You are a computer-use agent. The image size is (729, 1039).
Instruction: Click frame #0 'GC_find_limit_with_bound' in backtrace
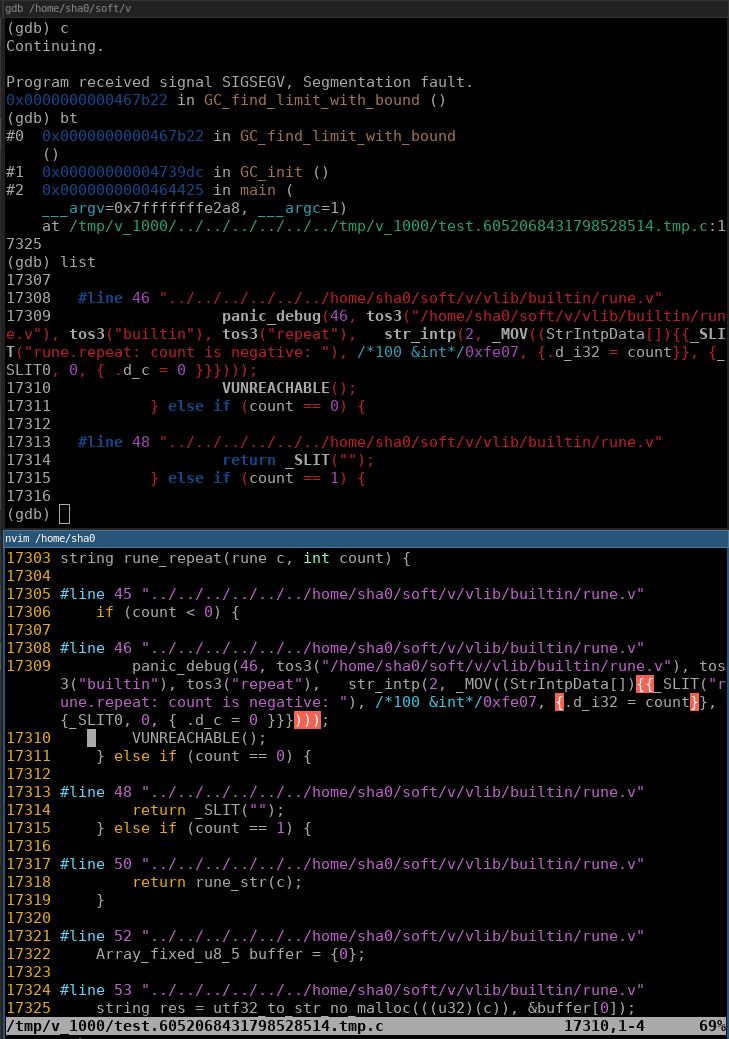click(347, 137)
